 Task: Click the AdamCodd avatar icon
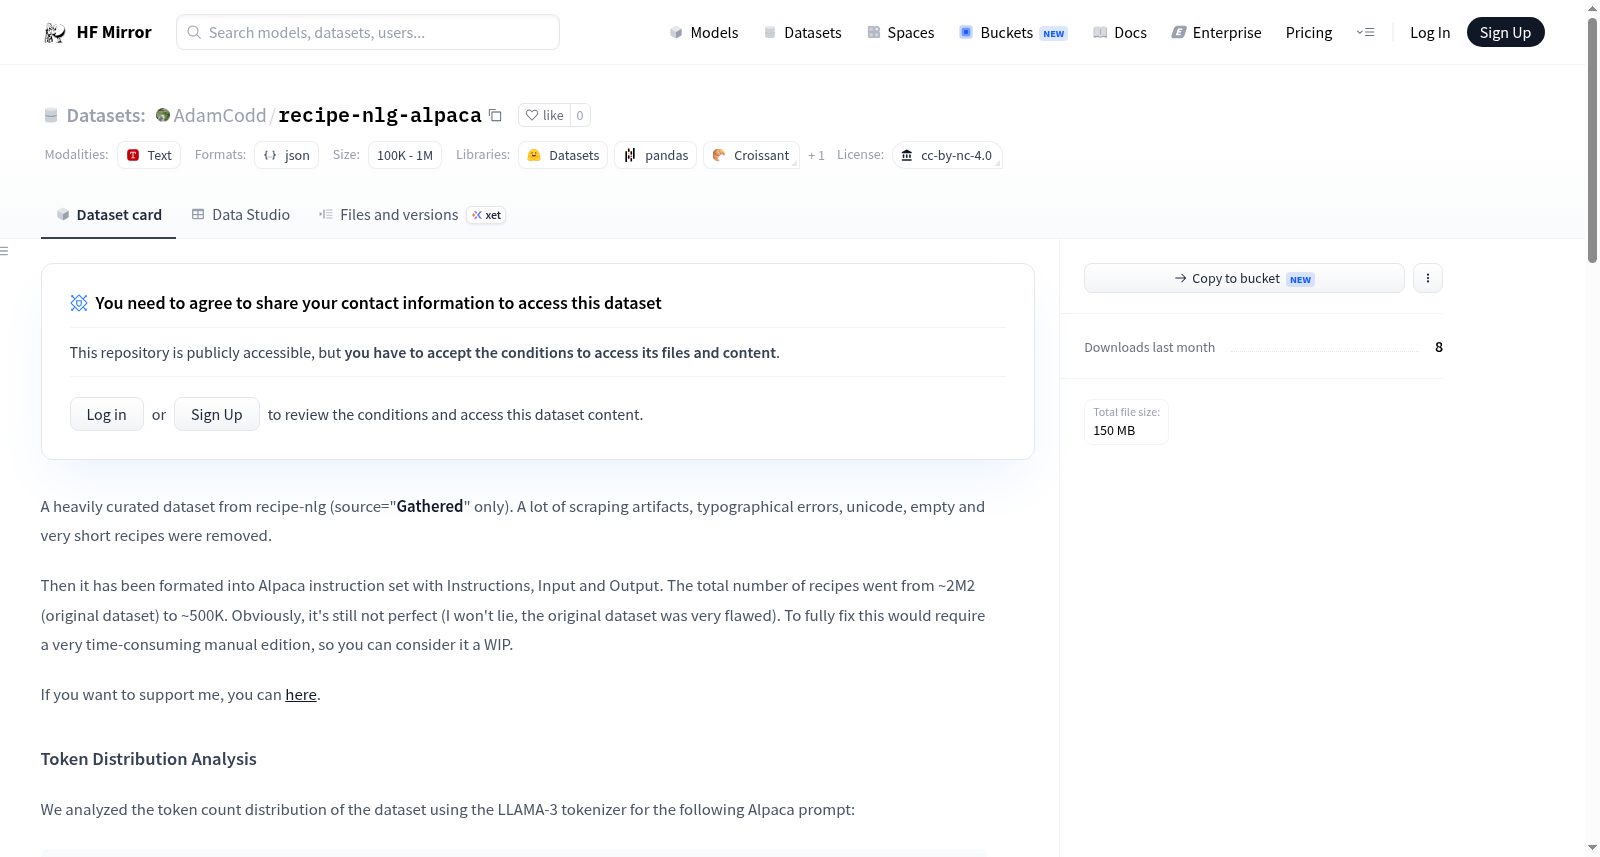(163, 115)
